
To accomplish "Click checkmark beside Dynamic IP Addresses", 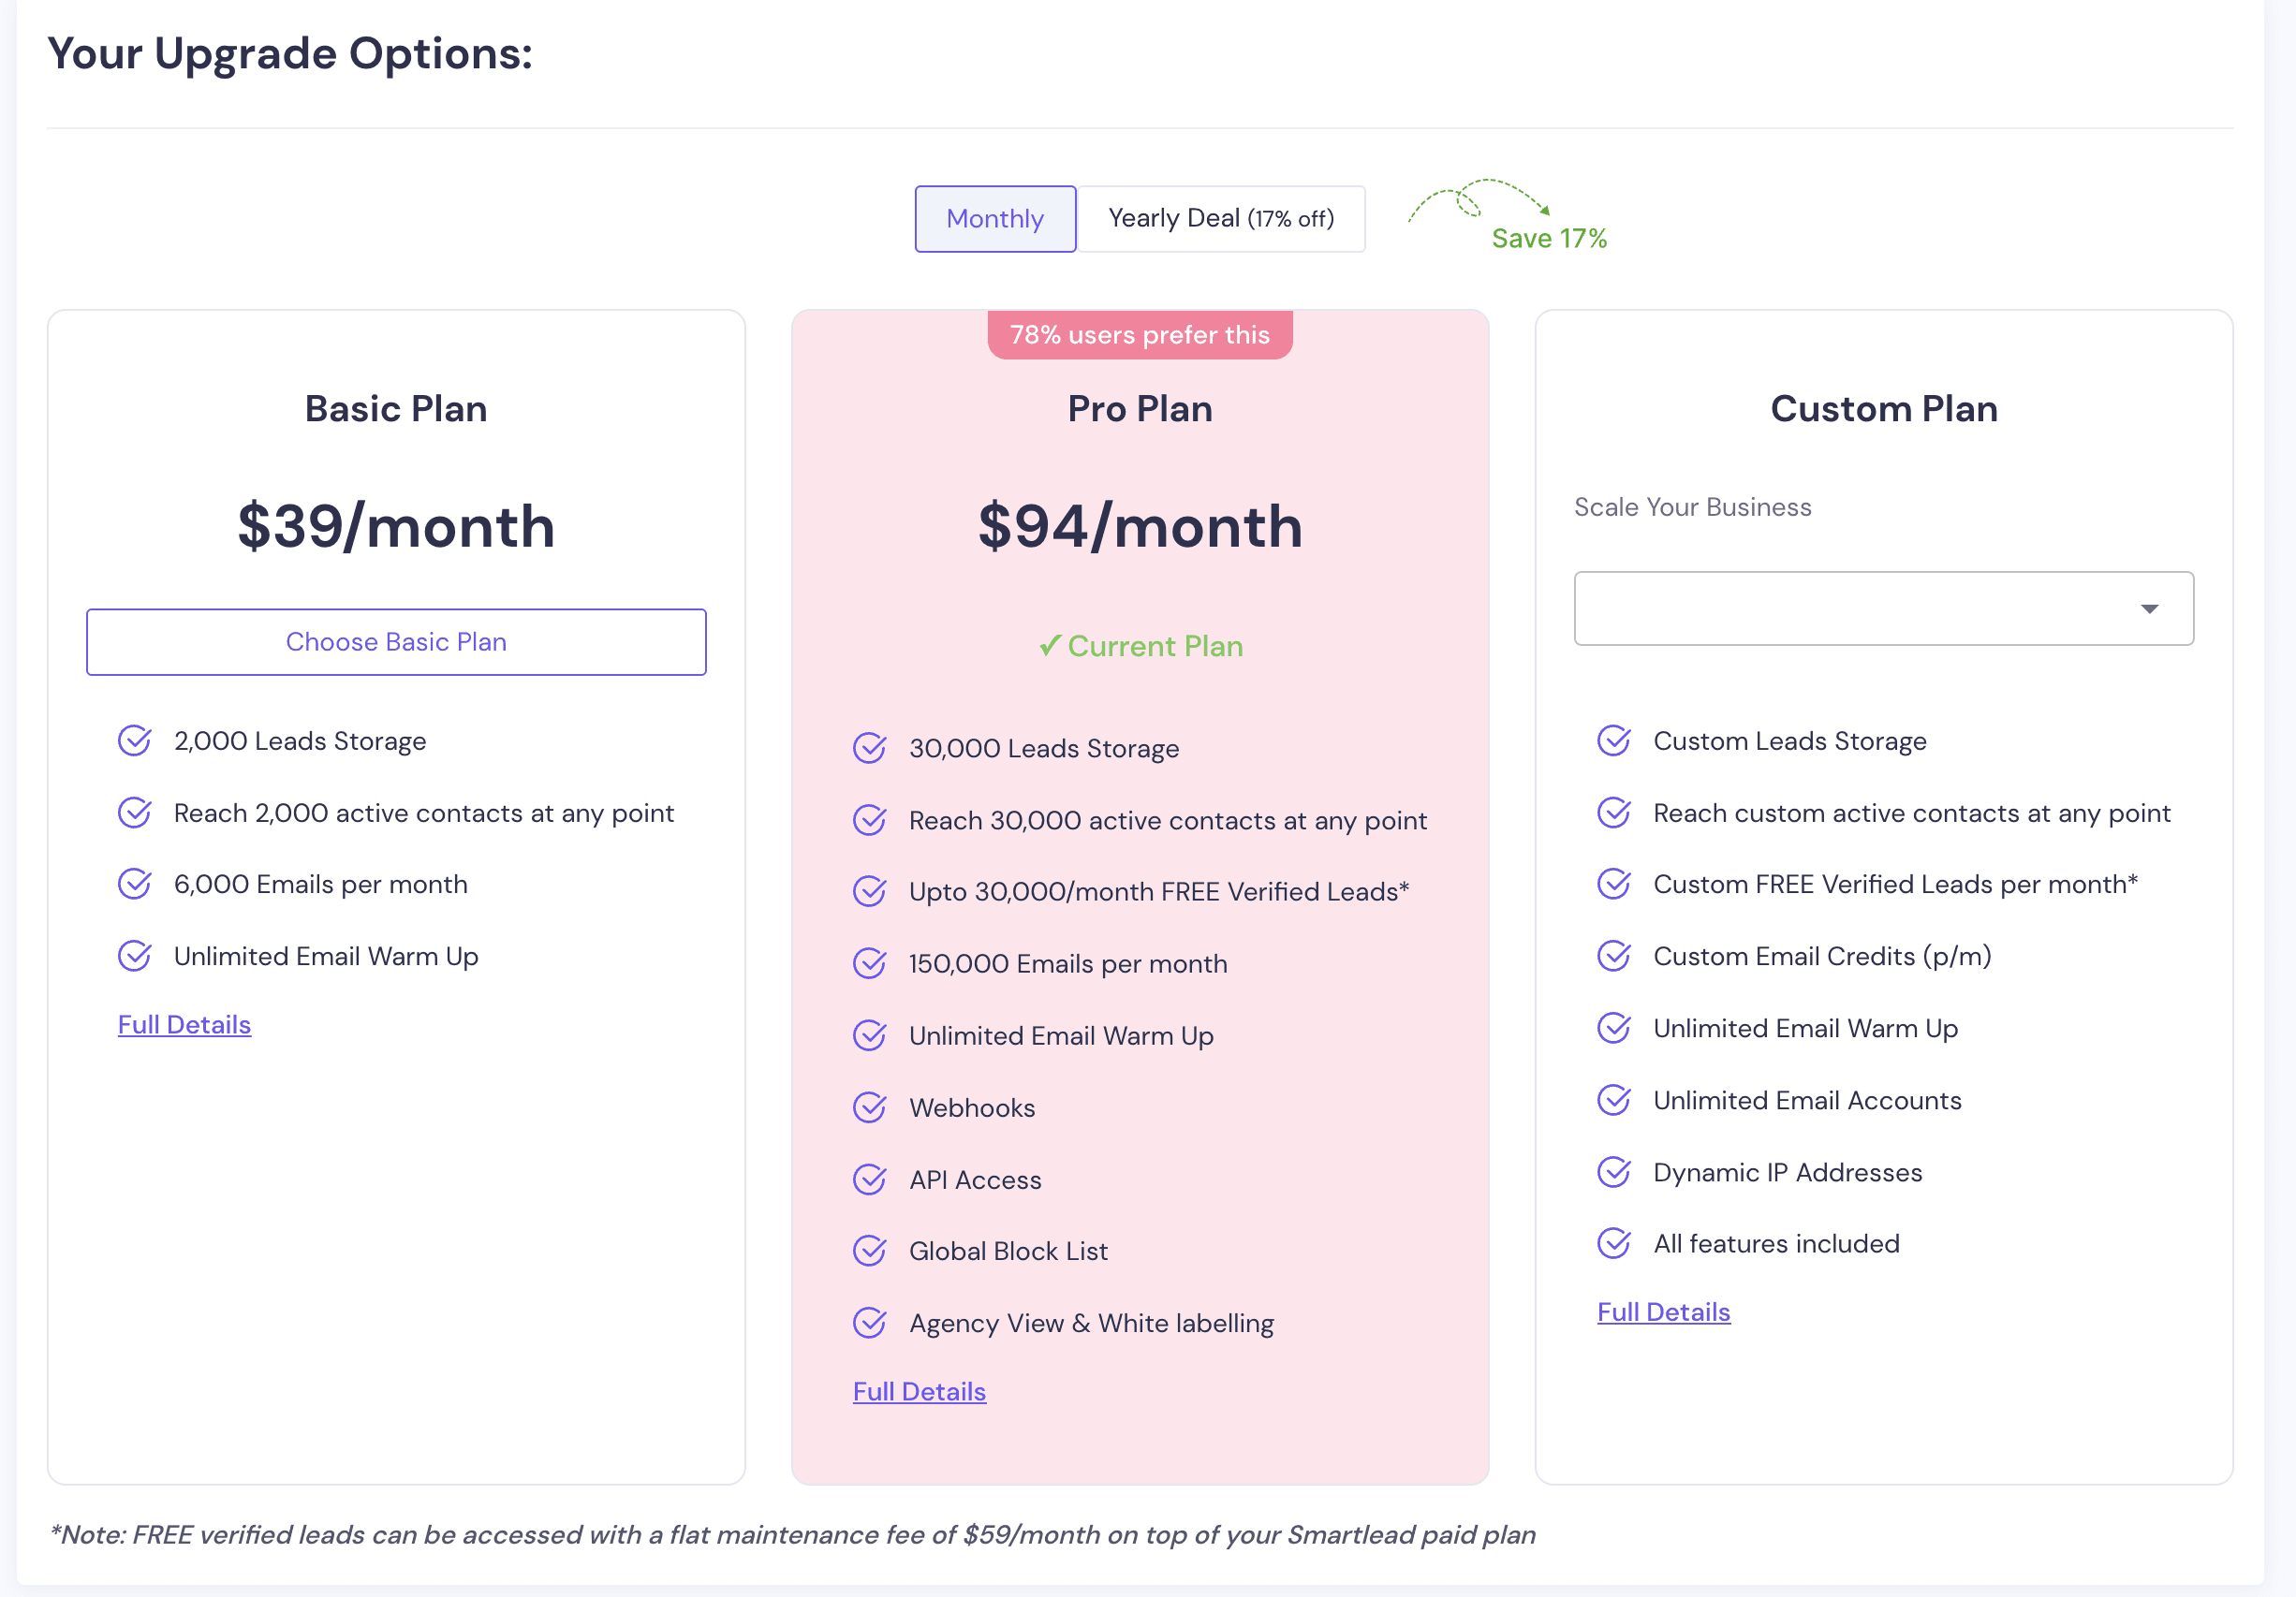I will click(x=1614, y=1172).
